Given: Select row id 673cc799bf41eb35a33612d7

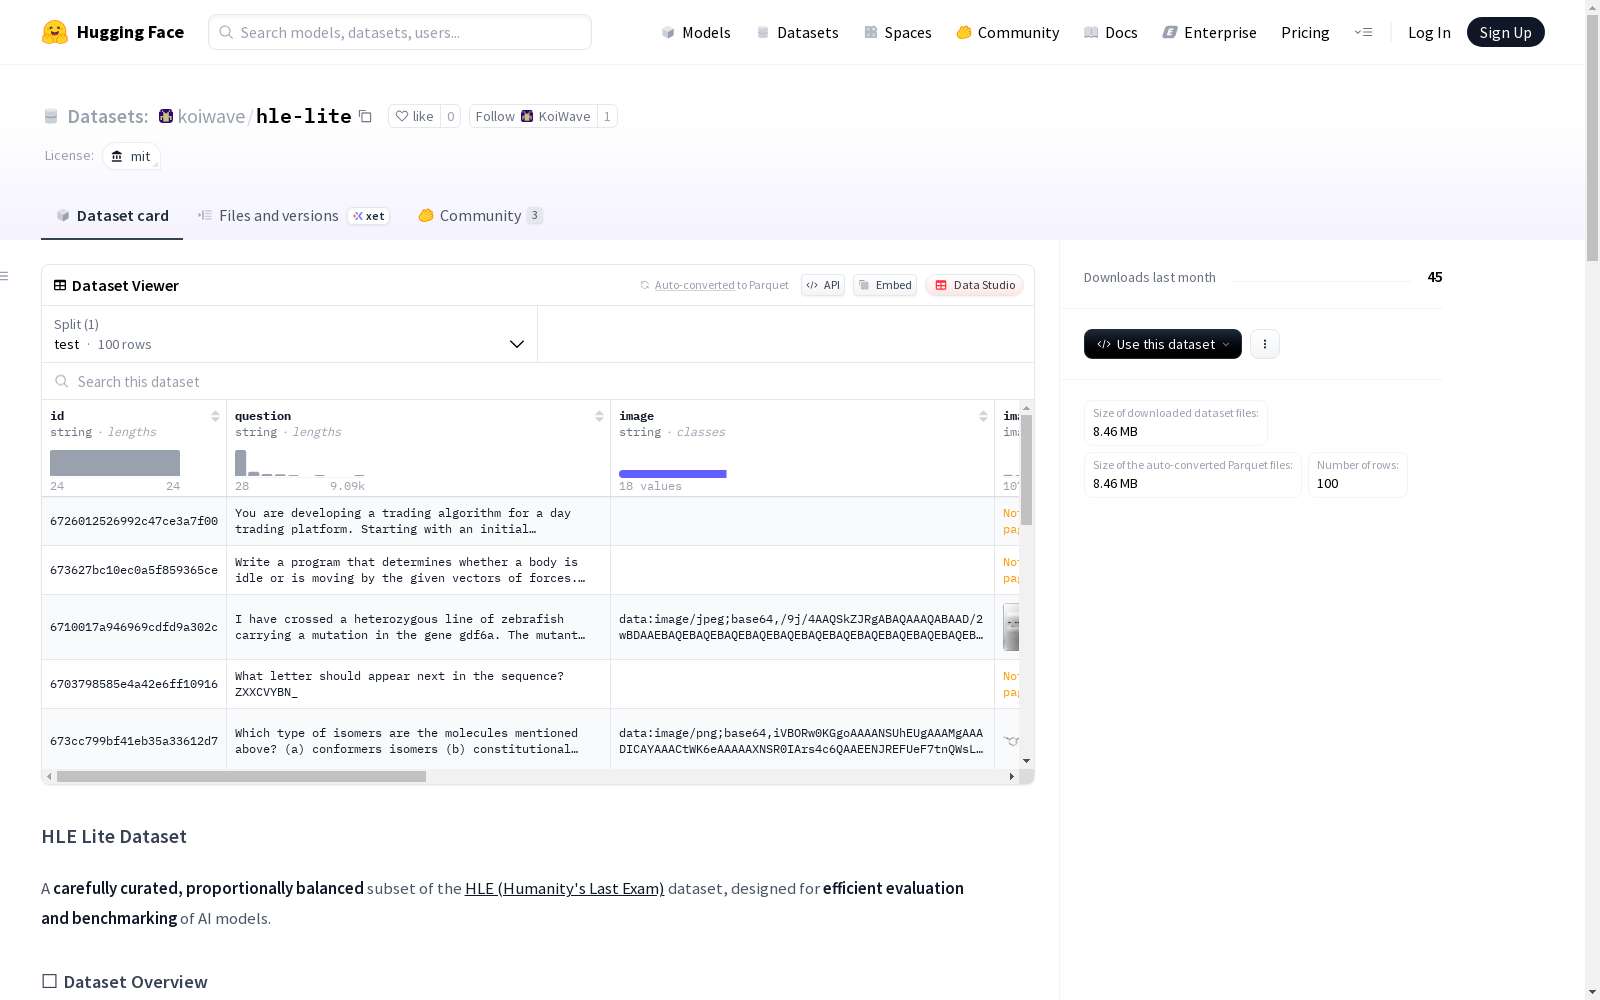Looking at the screenshot, I should click(x=134, y=741).
